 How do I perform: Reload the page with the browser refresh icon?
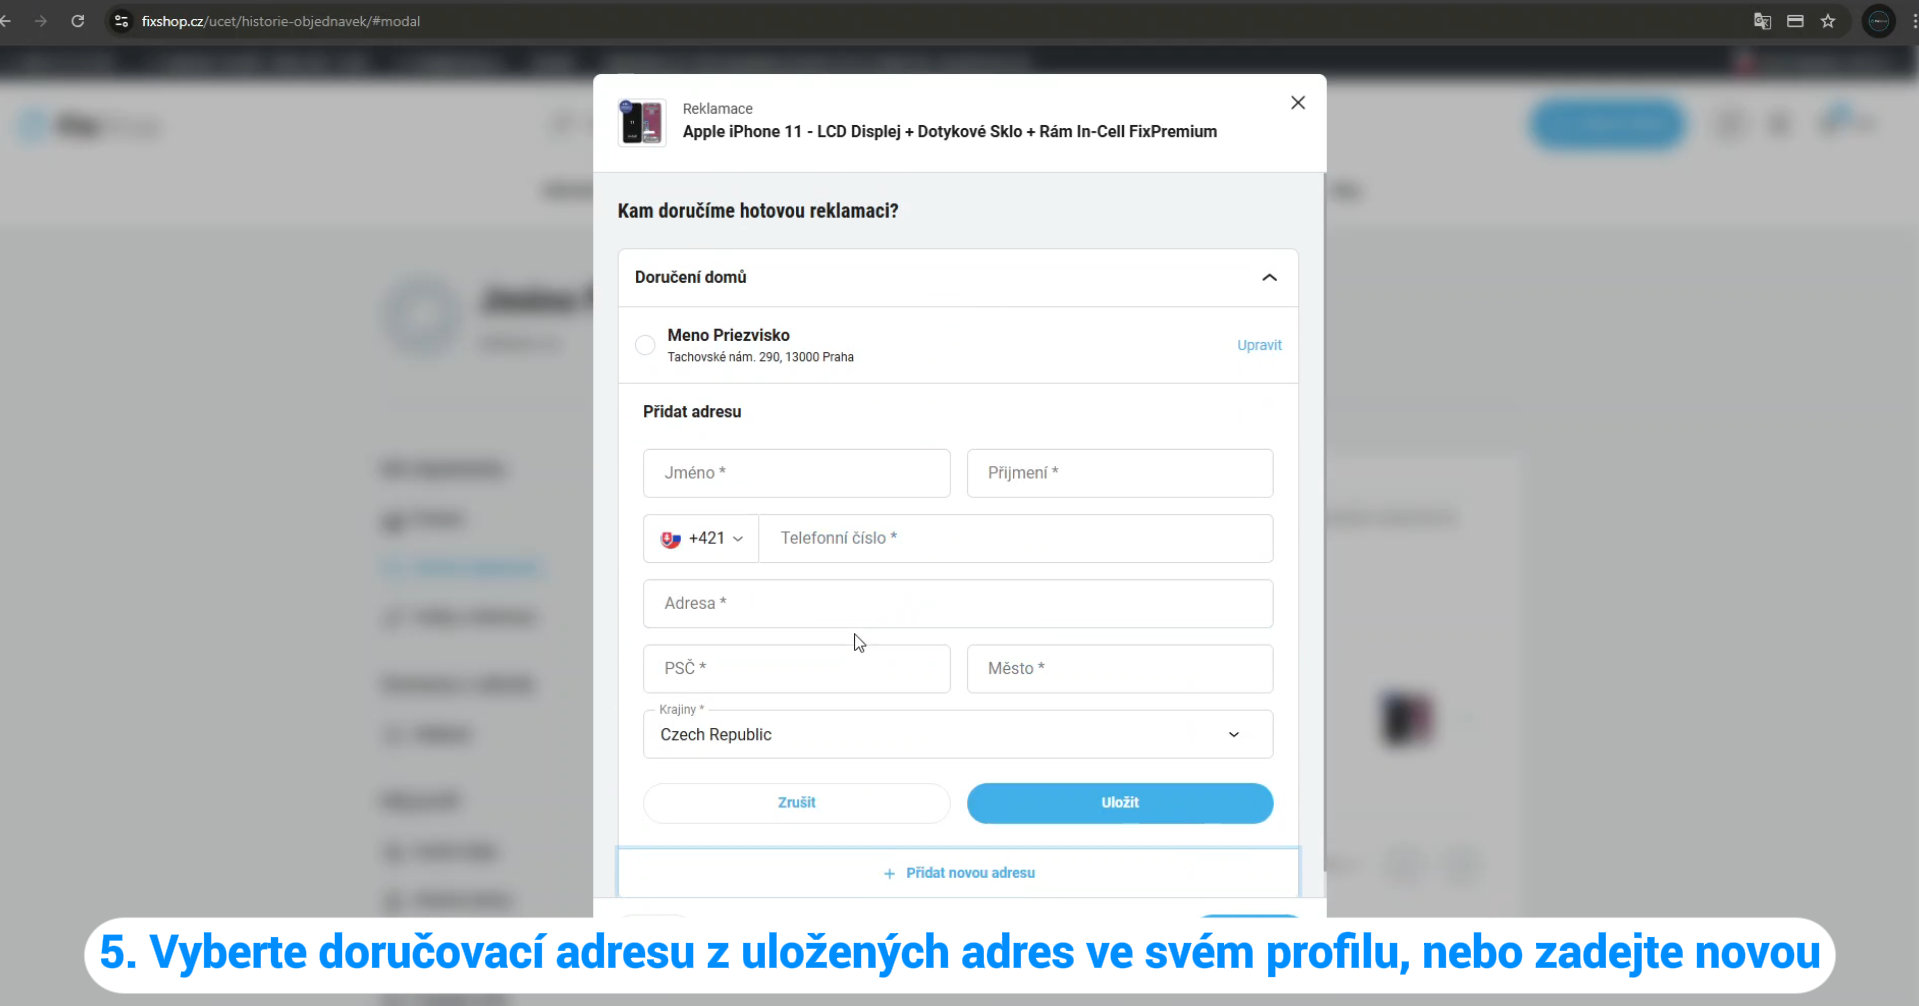78,21
